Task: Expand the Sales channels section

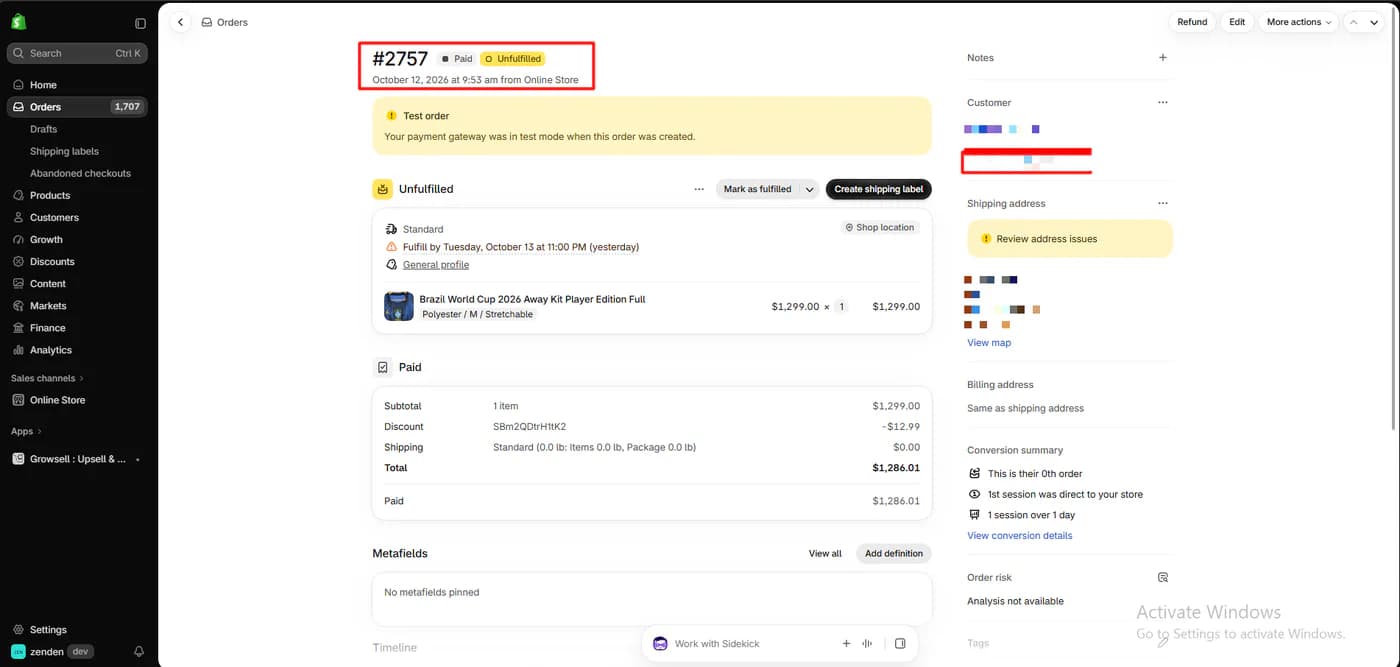Action: click(x=47, y=378)
